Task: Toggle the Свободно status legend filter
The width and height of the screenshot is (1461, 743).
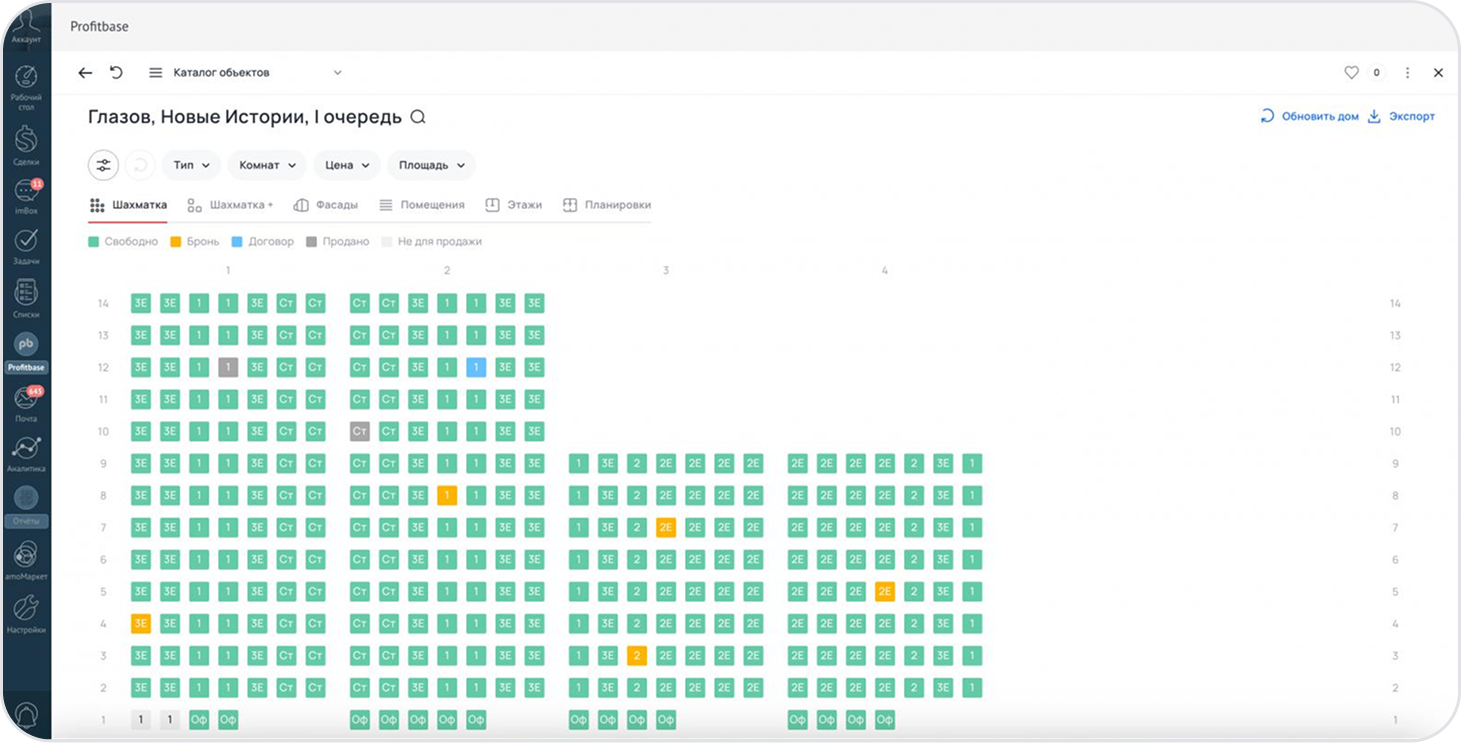Action: pyautogui.click(x=123, y=241)
